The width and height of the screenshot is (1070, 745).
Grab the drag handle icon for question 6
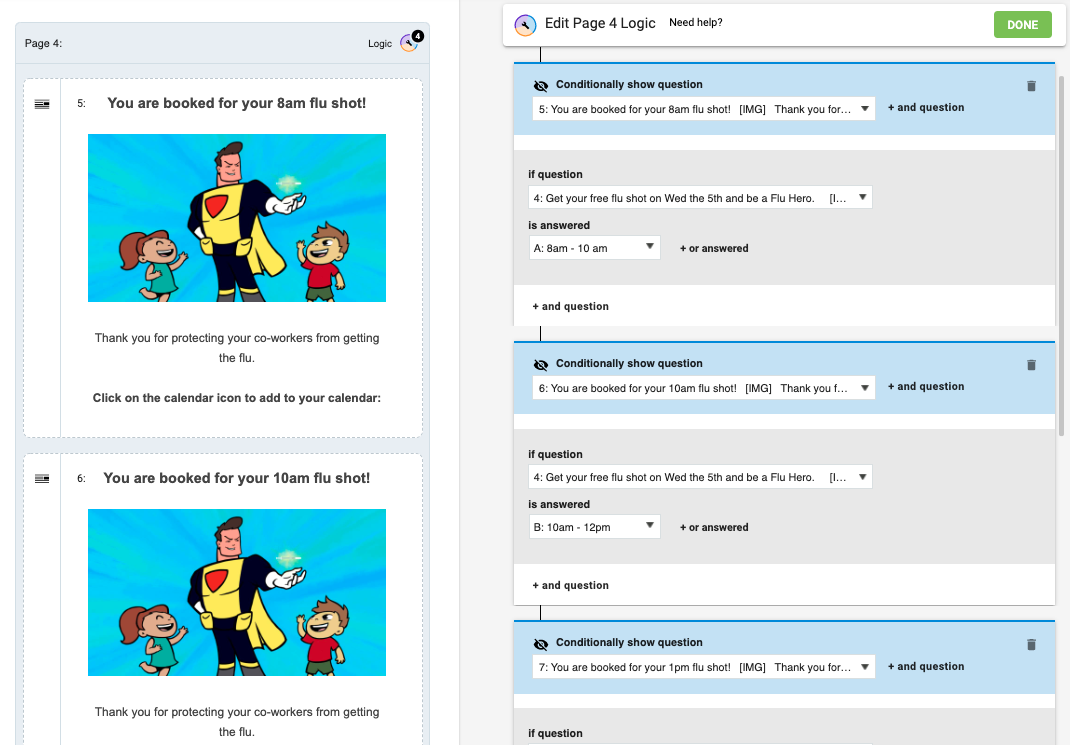pos(42,478)
